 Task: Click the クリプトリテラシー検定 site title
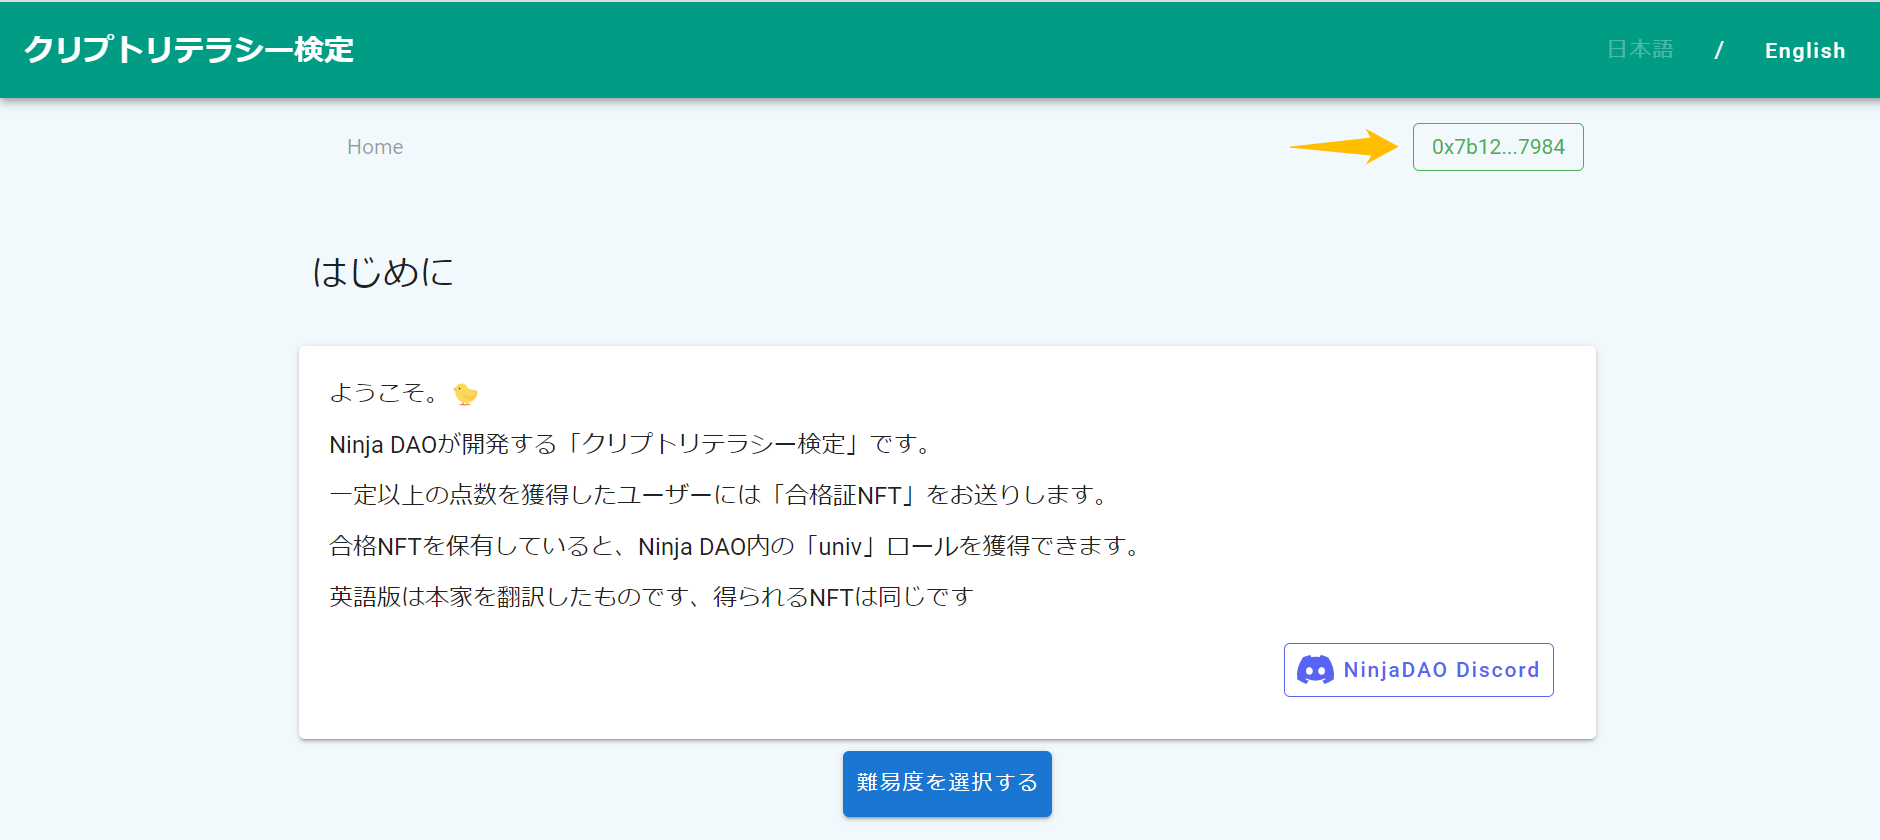pos(189,50)
